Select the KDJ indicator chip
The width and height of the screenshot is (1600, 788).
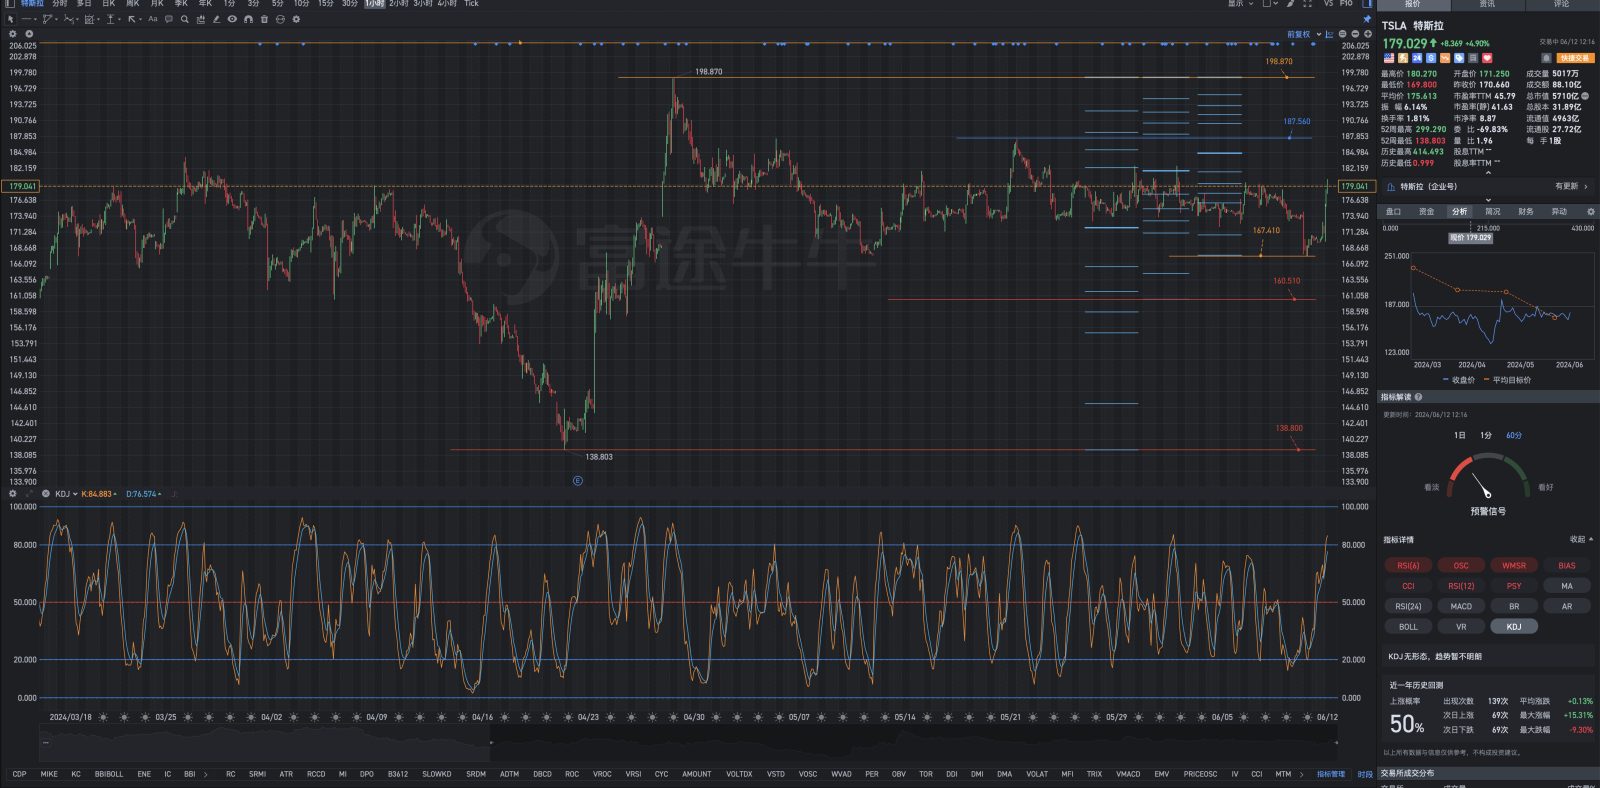point(1514,627)
